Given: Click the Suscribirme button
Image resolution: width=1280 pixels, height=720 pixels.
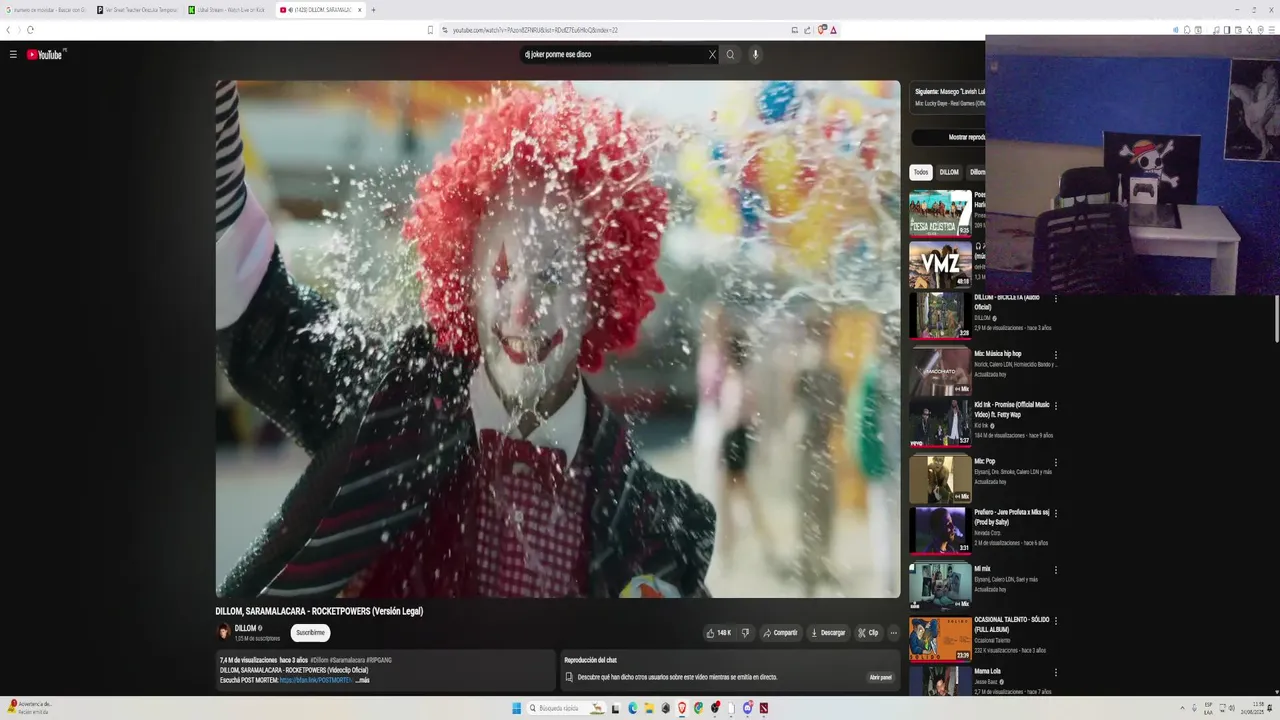Looking at the screenshot, I should tap(310, 632).
